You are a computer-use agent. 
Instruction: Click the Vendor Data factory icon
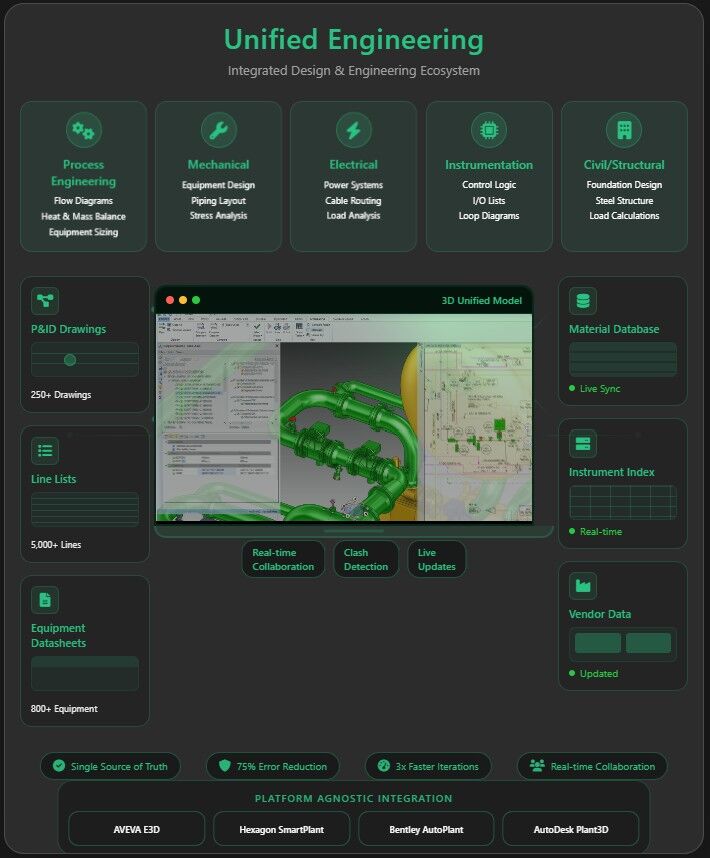(583, 585)
